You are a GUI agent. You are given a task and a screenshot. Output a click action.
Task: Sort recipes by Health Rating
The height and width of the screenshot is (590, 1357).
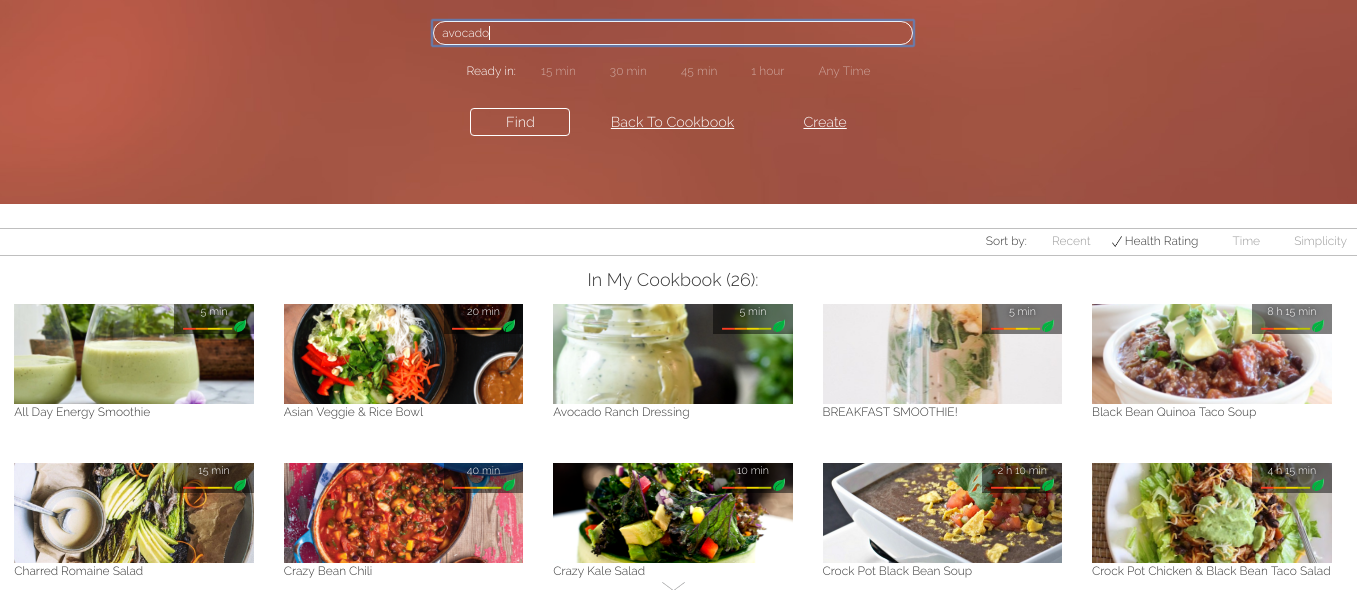[1155, 241]
